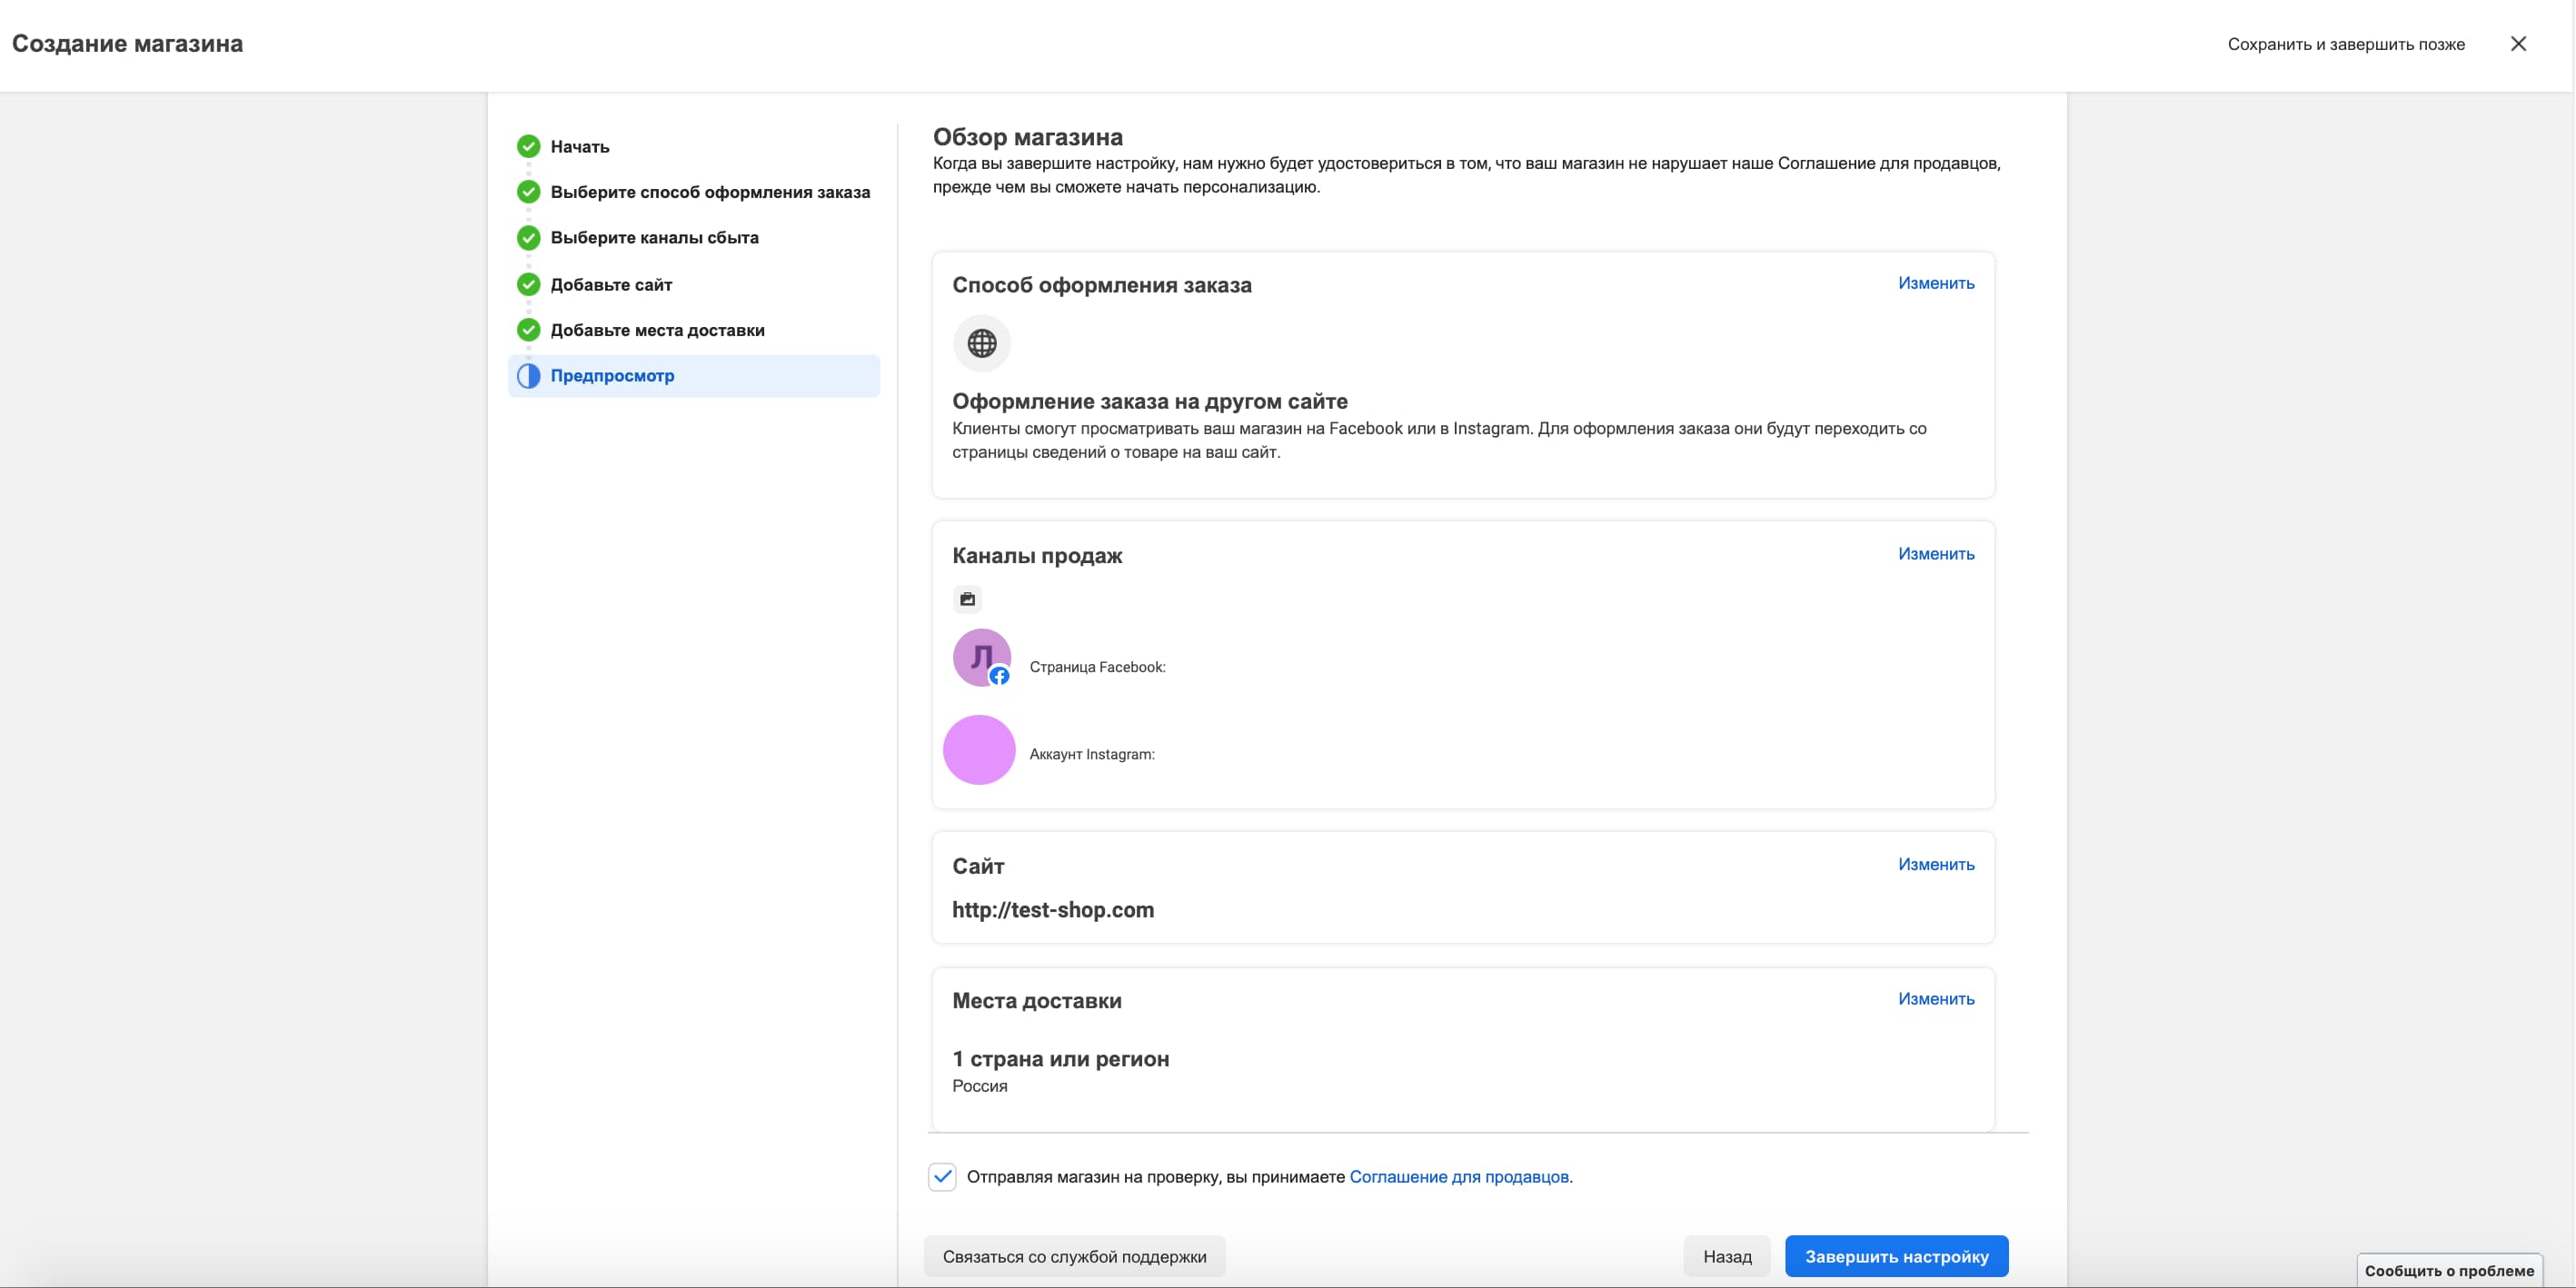
Task: Click Связаться со службой поддержки button
Action: [1074, 1256]
